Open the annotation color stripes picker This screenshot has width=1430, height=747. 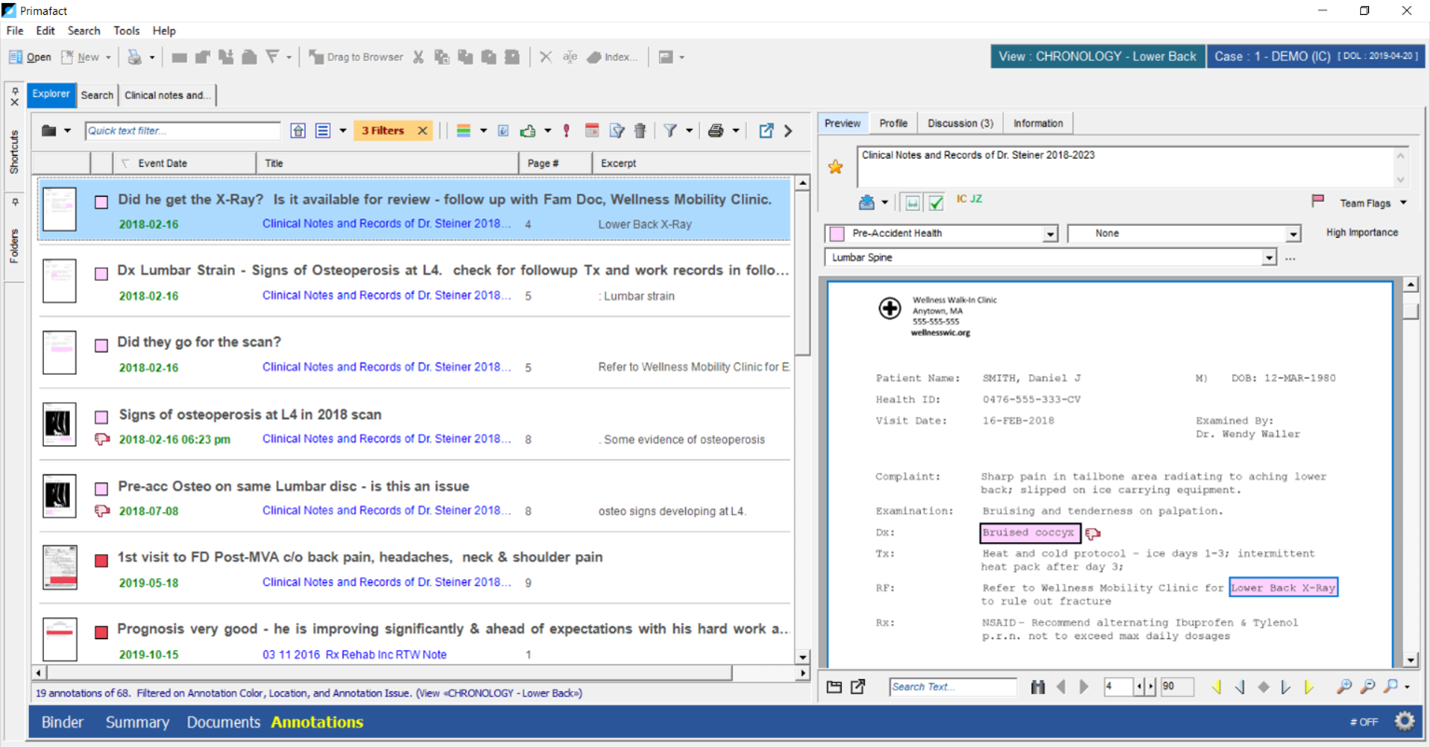464,131
